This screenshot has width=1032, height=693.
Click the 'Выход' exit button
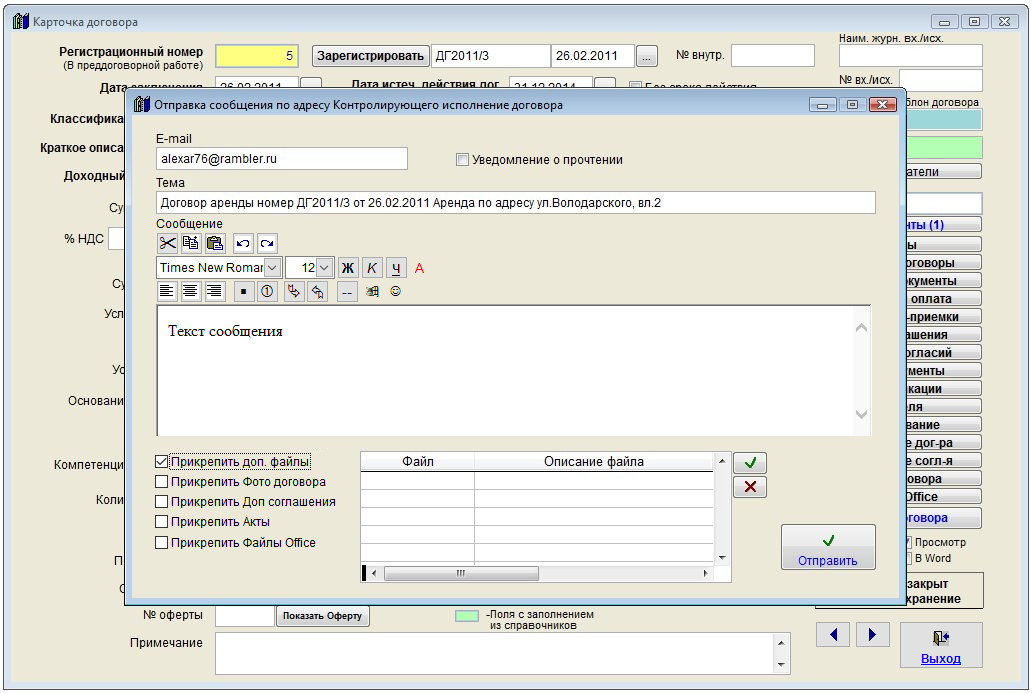click(941, 645)
